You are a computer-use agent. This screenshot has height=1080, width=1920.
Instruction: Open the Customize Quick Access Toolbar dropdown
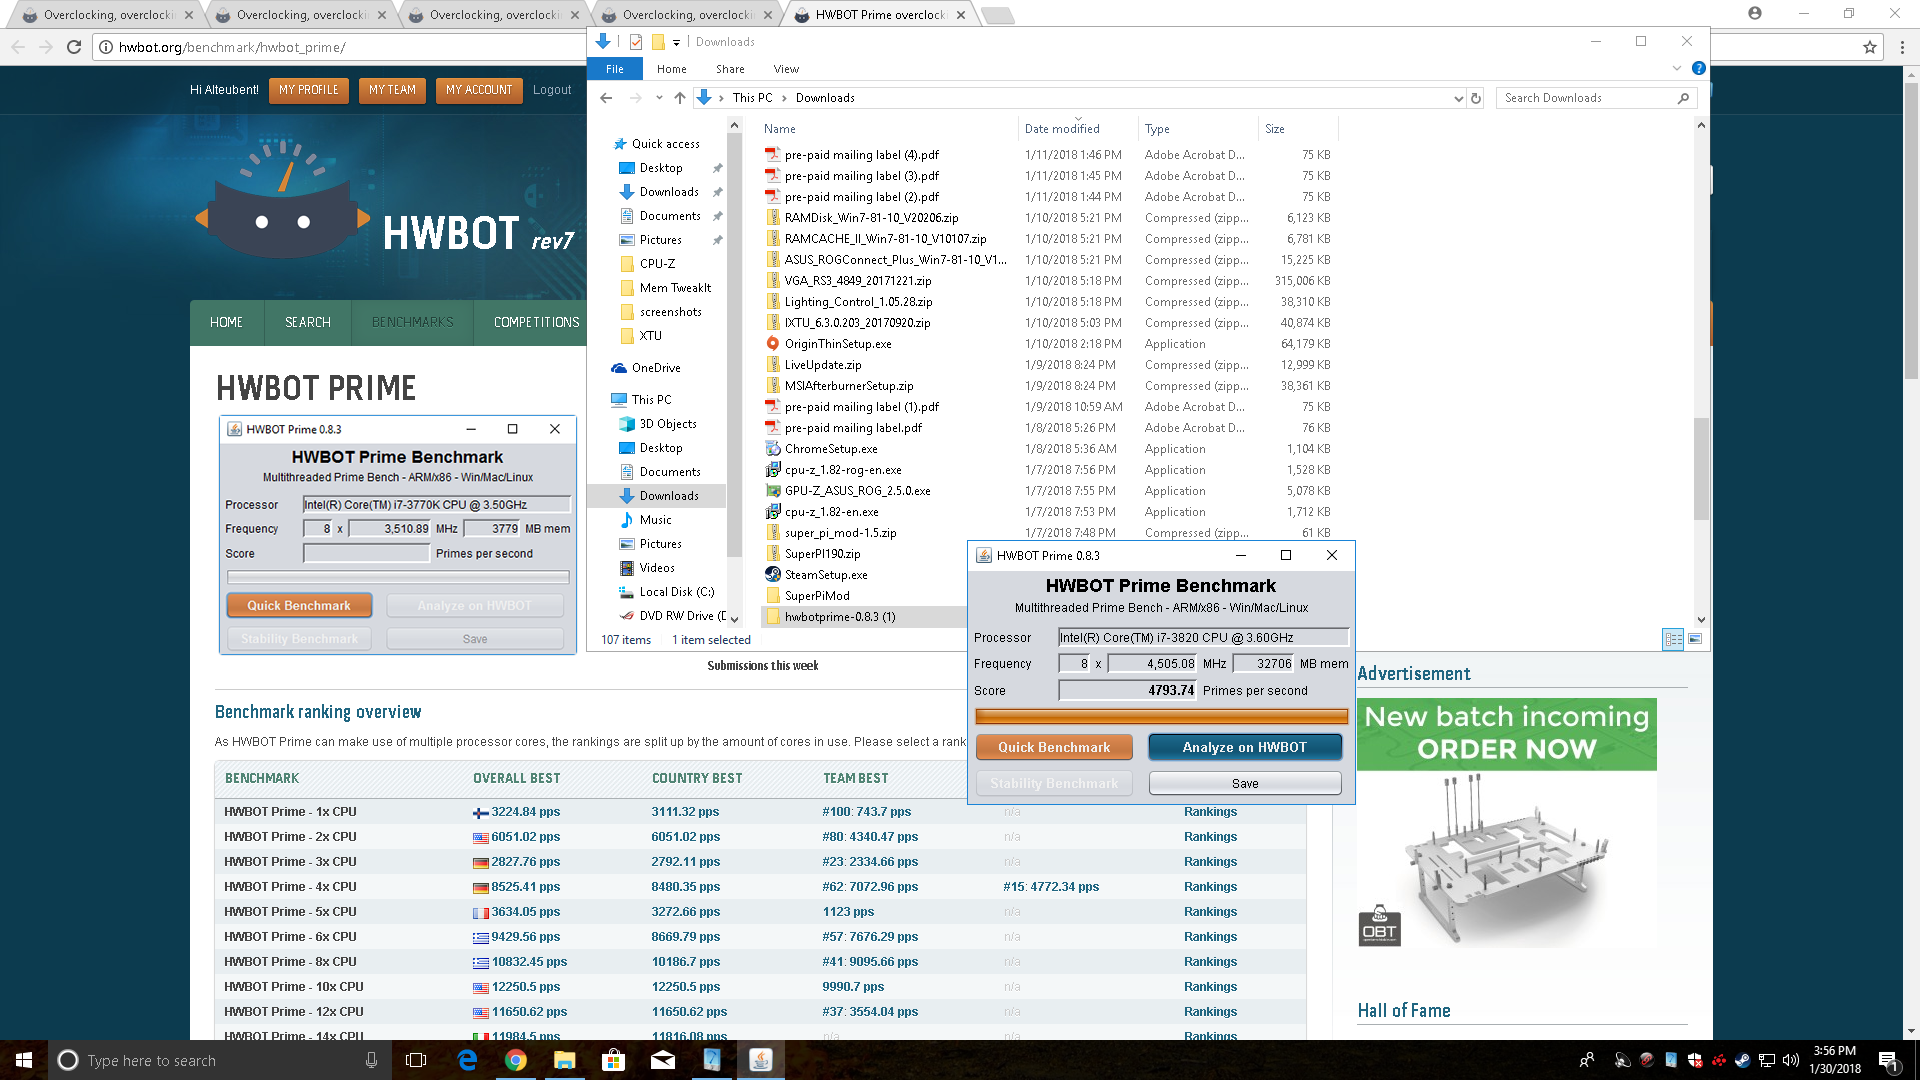tap(677, 42)
